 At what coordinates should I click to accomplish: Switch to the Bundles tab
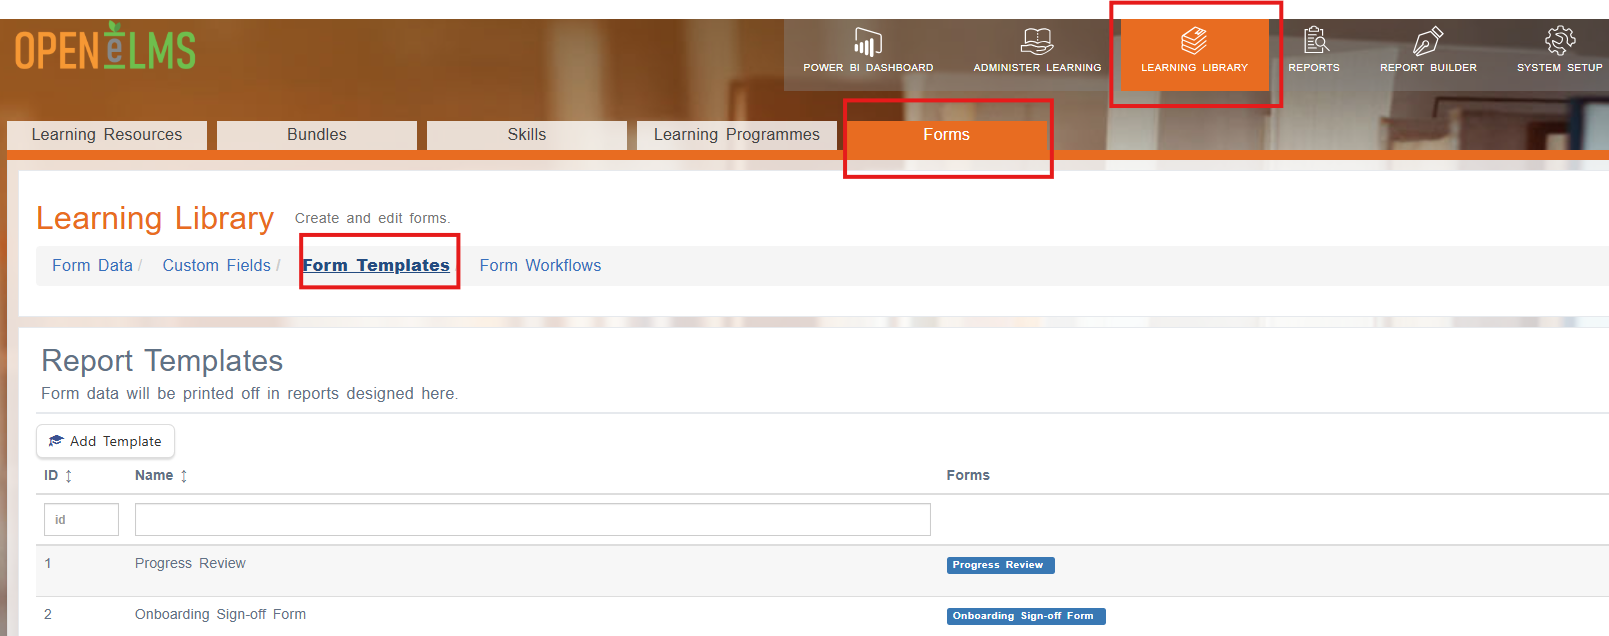pyautogui.click(x=317, y=135)
